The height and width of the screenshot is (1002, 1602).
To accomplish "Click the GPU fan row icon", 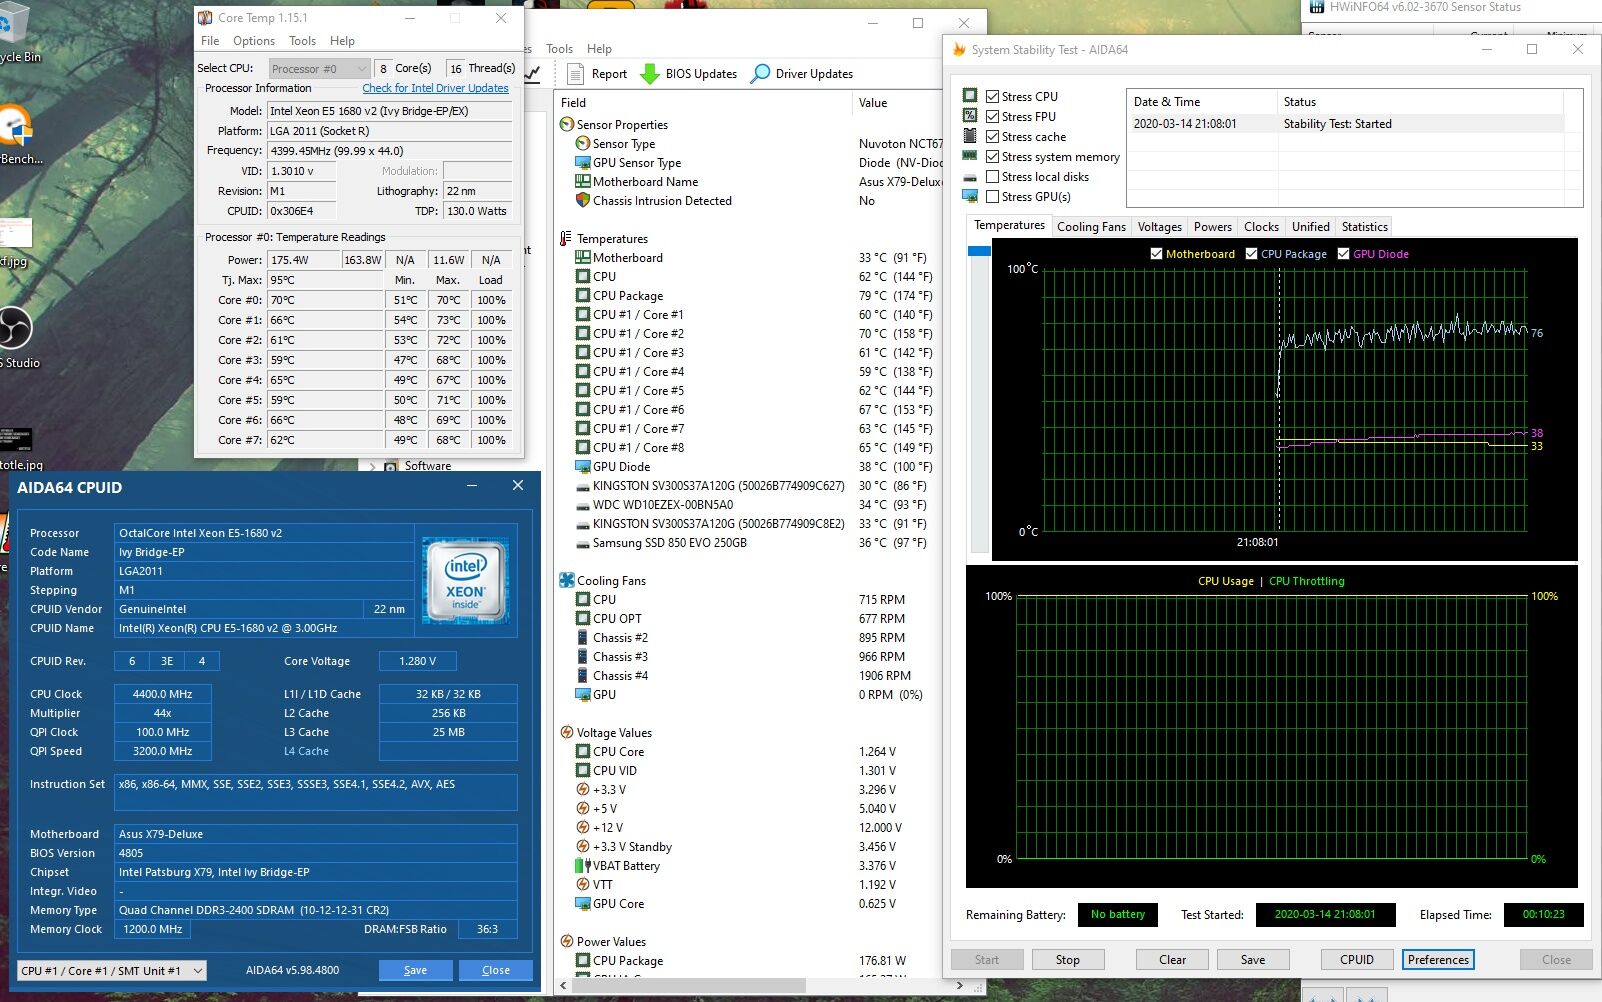I will (x=583, y=694).
